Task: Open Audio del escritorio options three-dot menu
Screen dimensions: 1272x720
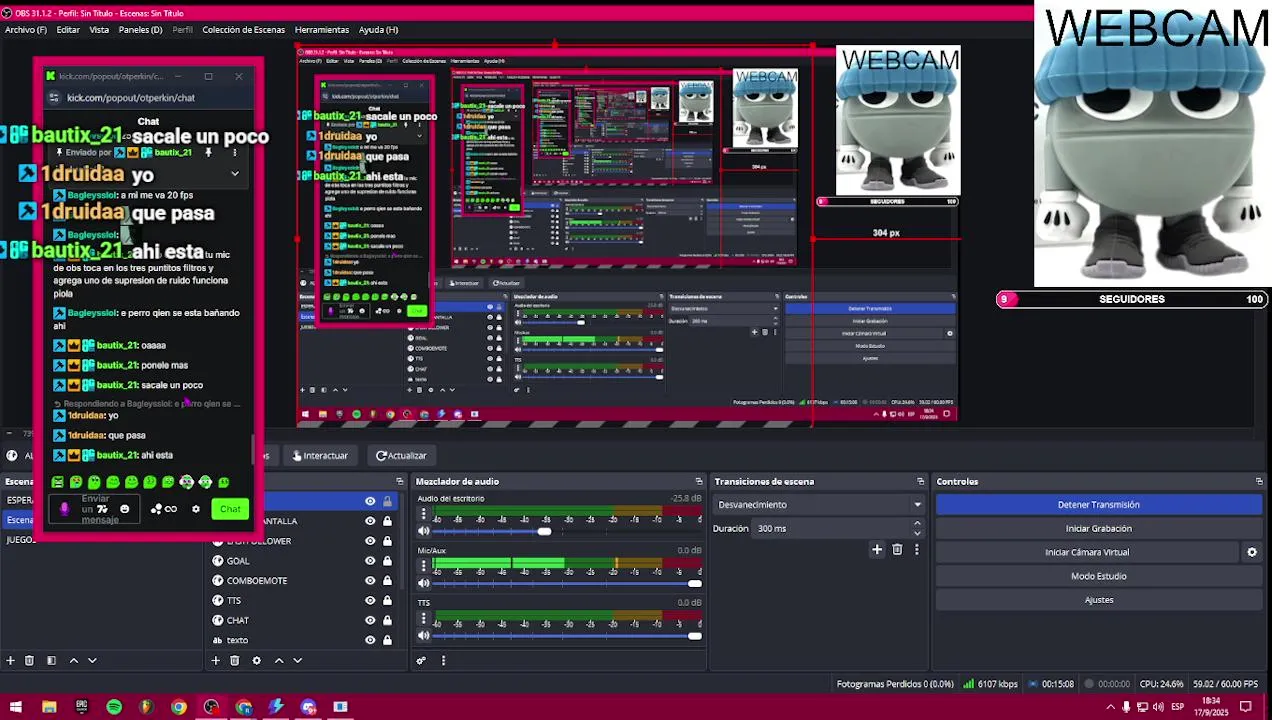Action: [423, 516]
